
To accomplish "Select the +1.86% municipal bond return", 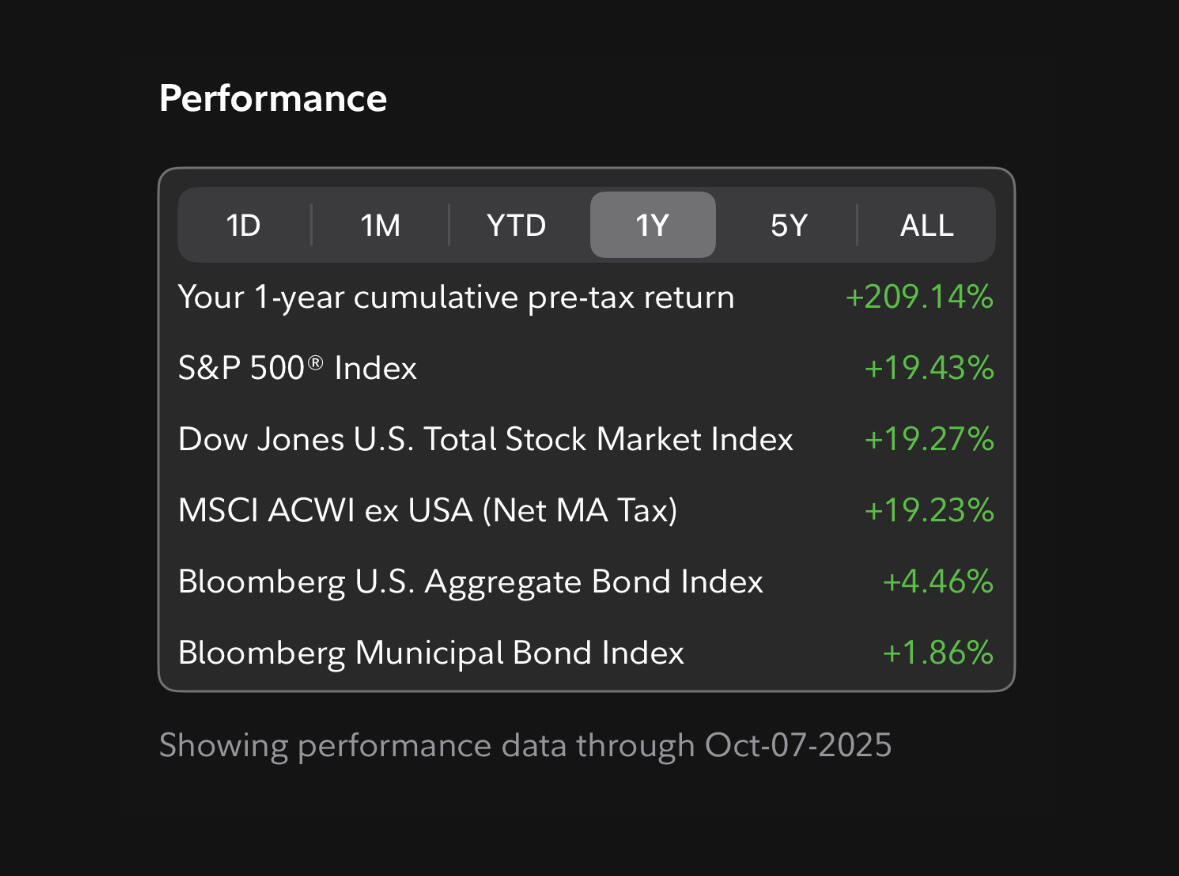I will click(937, 652).
